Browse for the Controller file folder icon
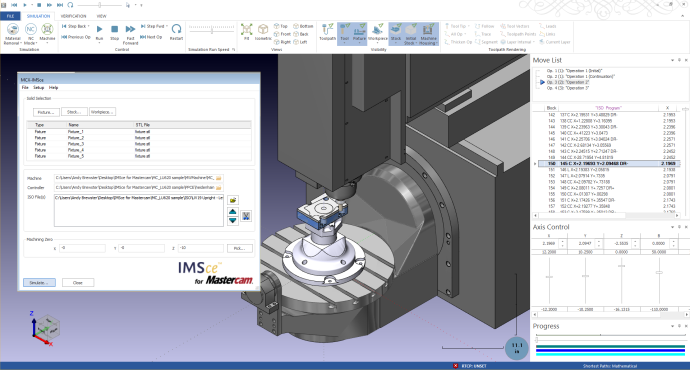This screenshot has width=691, height=371. click(x=219, y=188)
